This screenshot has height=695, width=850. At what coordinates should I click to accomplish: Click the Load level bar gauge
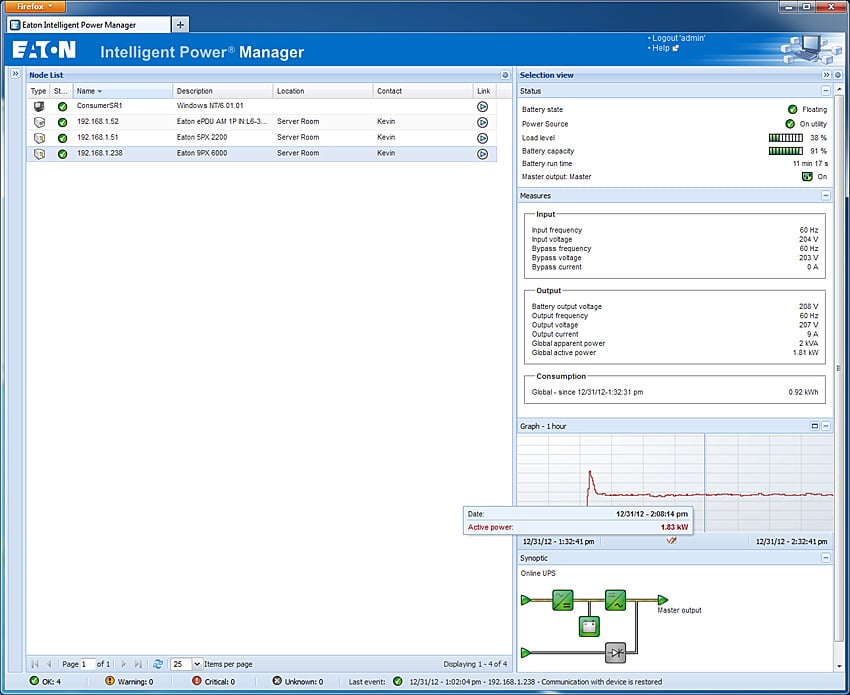[x=785, y=138]
